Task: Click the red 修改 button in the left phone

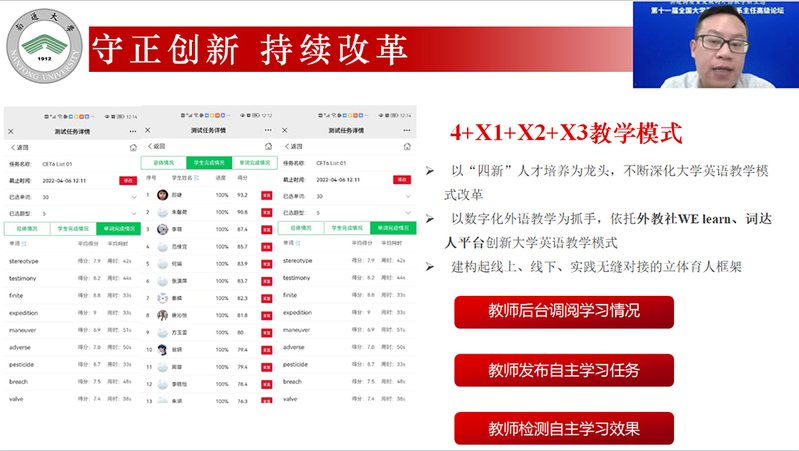Action: (128, 181)
